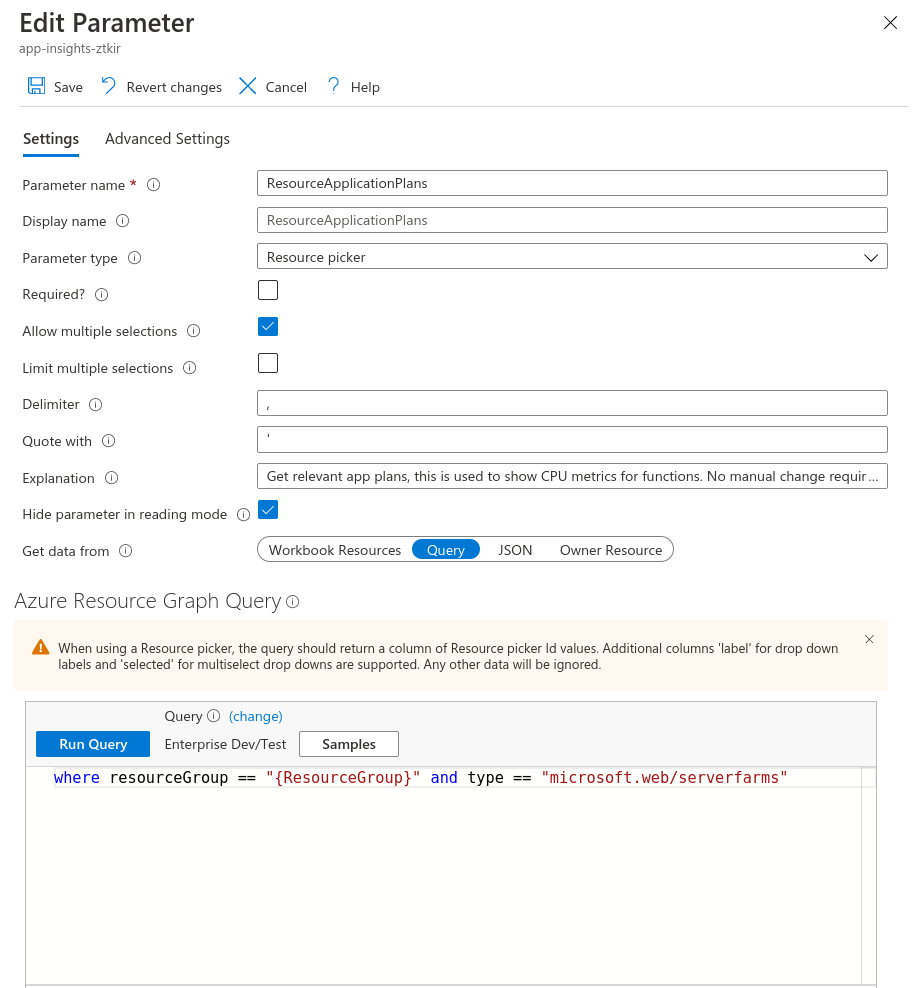Screen dimensions: 916x988
Task: Uncheck Allow multiple selections checkbox
Action: pyautogui.click(x=268, y=327)
